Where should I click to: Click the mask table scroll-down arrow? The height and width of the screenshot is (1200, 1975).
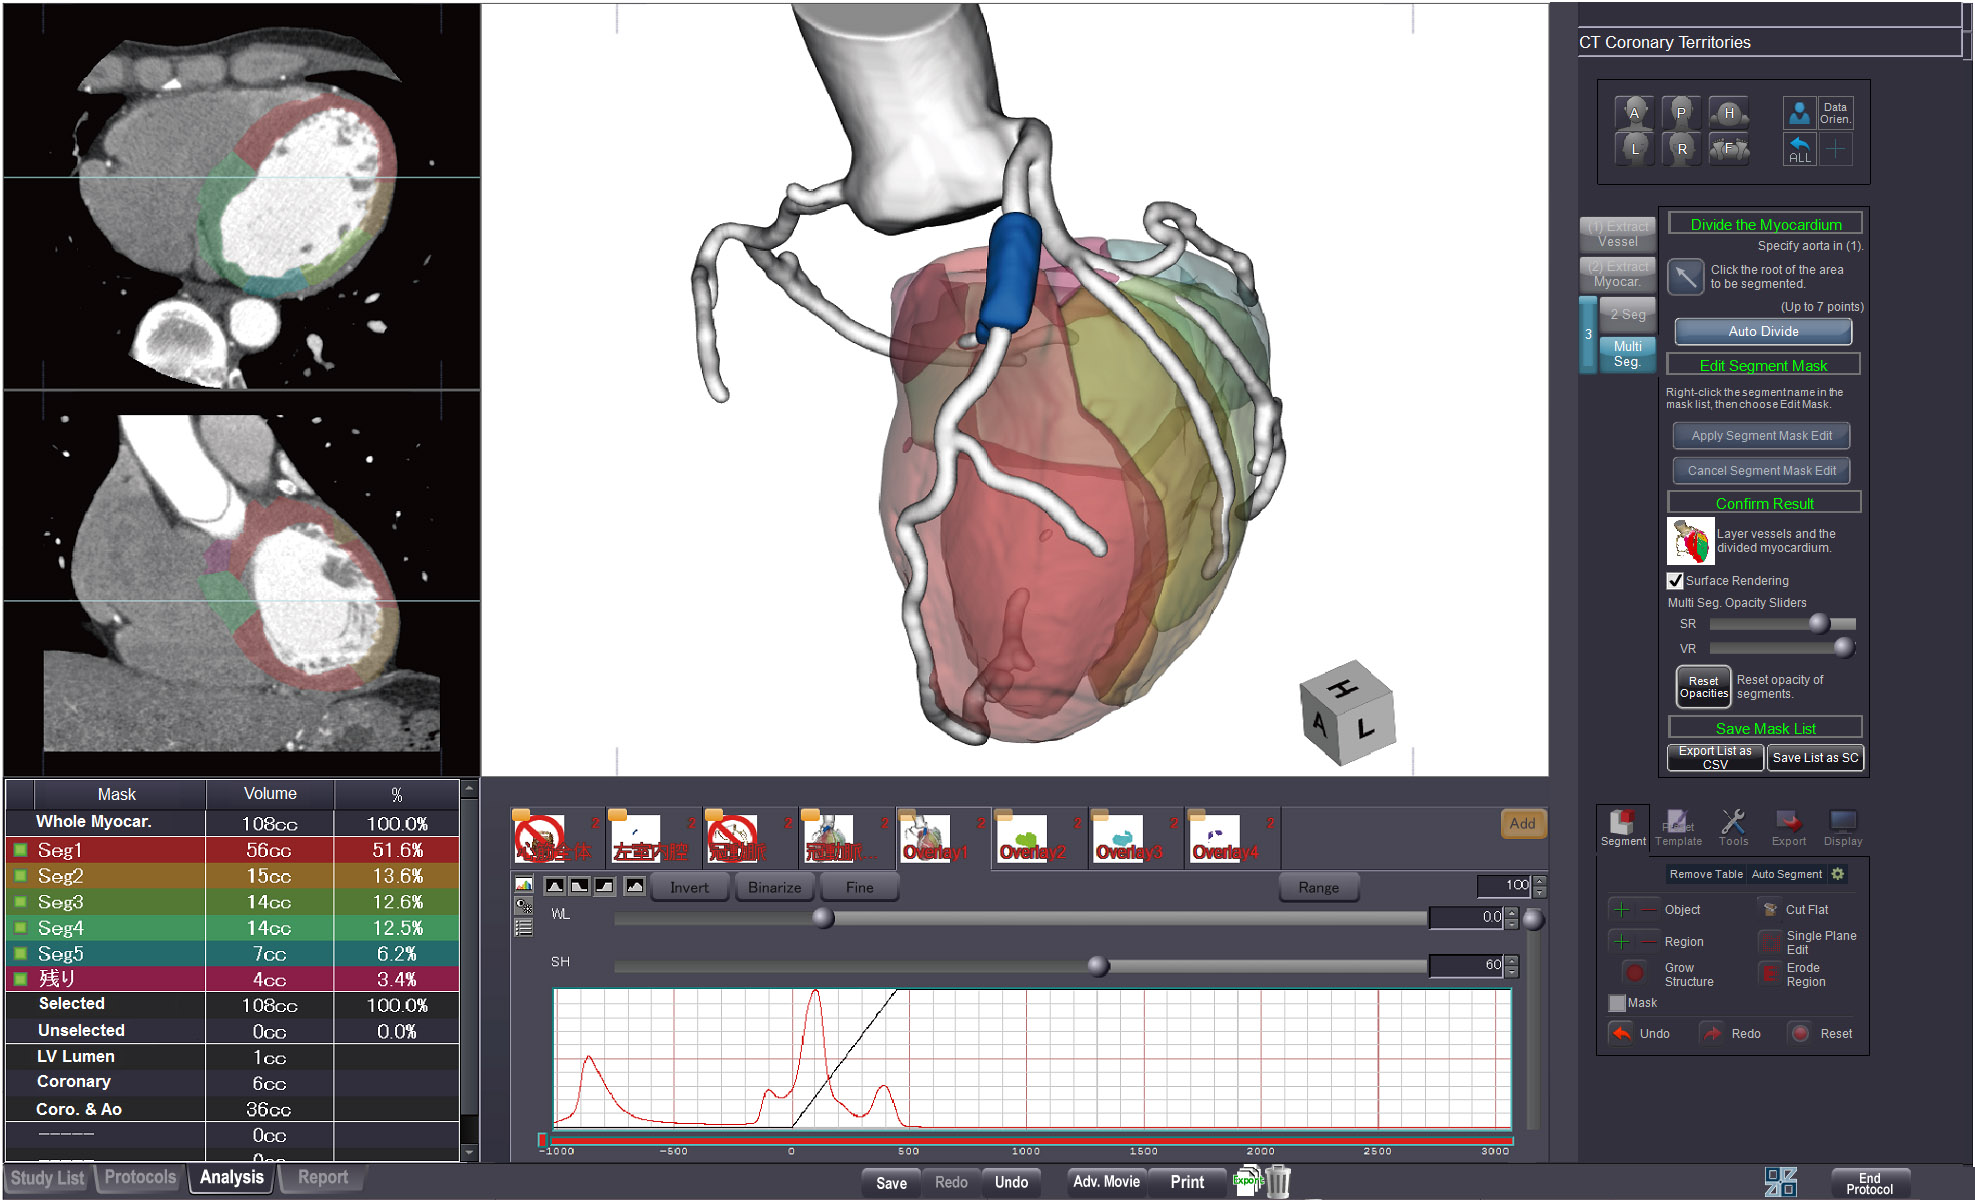click(469, 1152)
